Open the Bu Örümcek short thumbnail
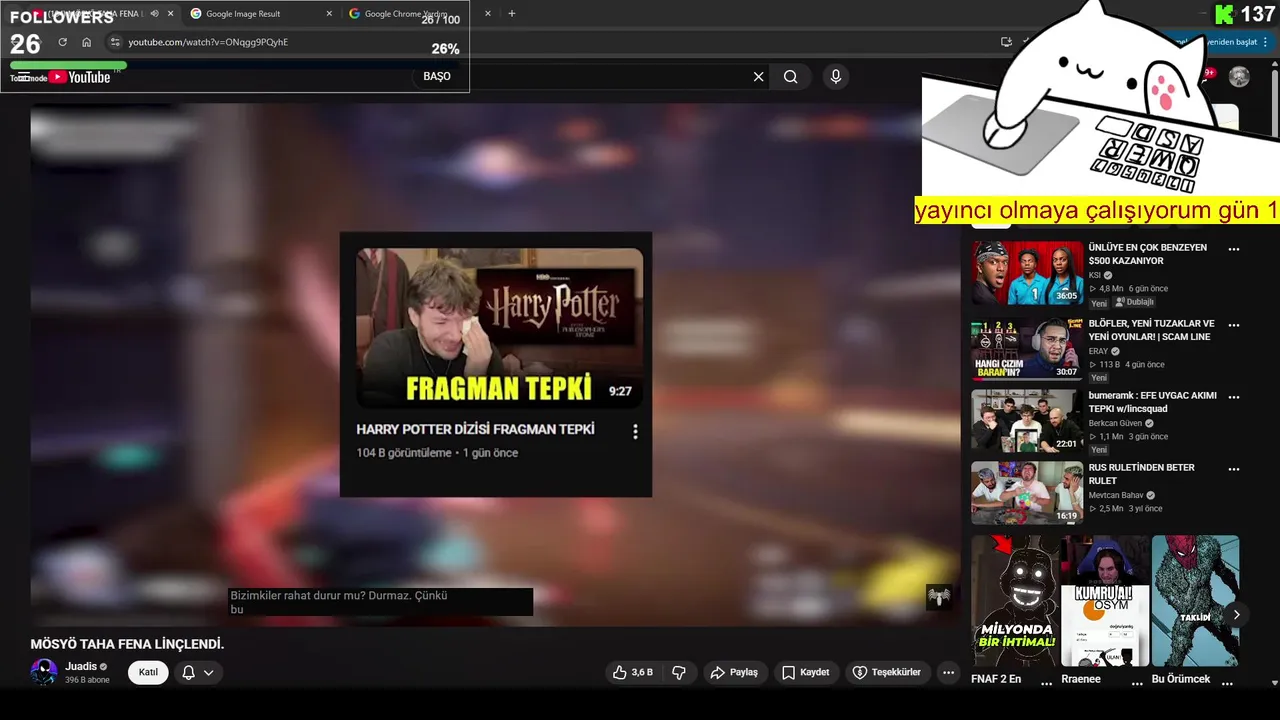 point(1195,601)
